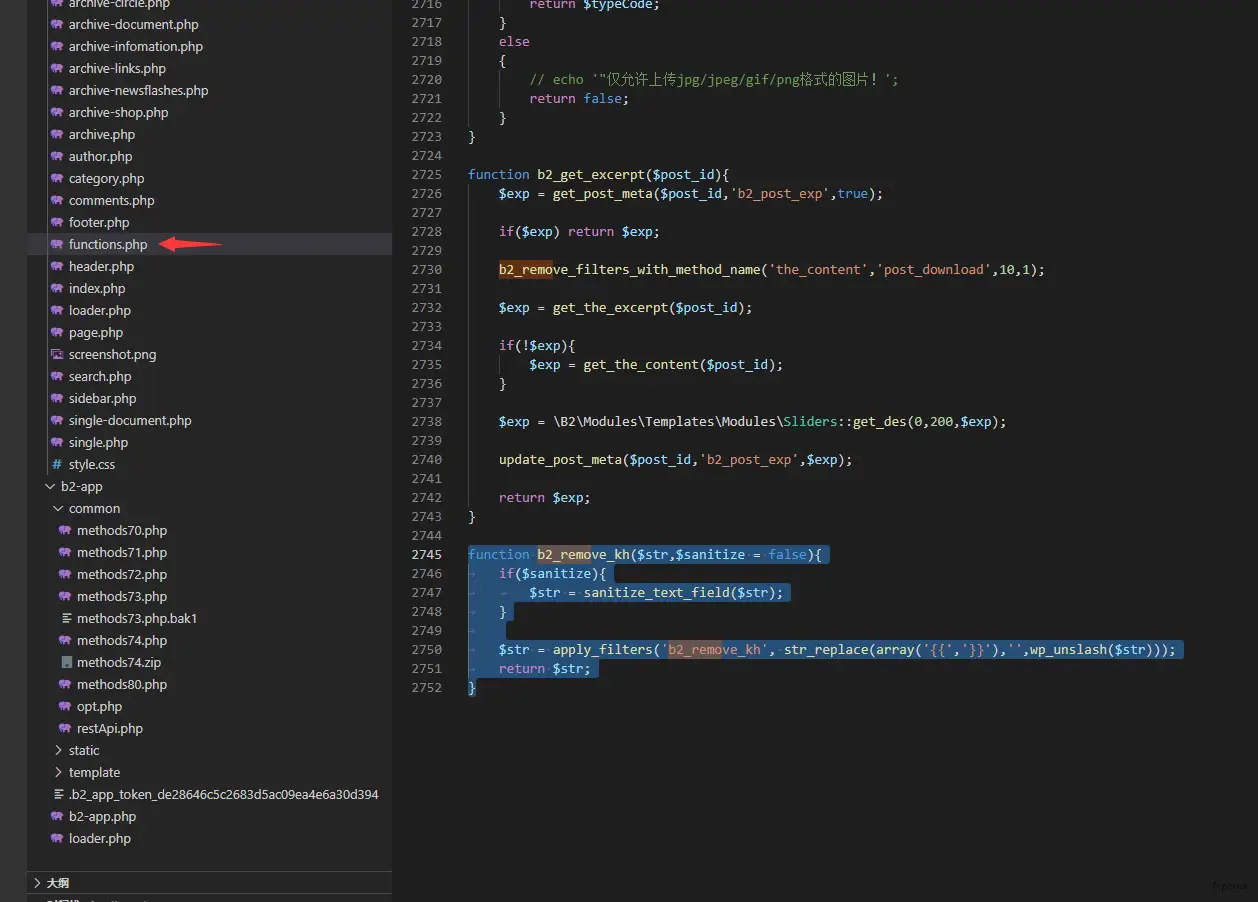Click PHP icon beside functions.php
This screenshot has width=1258, height=902.
pyautogui.click(x=57, y=244)
